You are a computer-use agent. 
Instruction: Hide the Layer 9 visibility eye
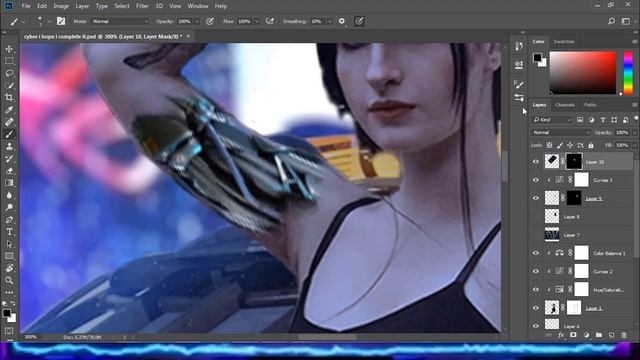536,198
